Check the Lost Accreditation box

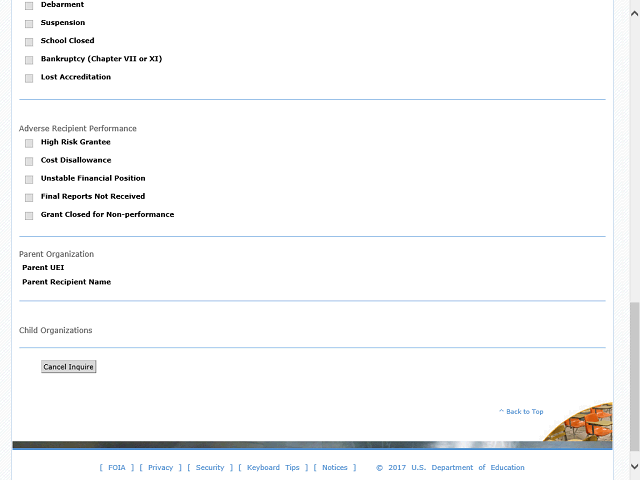click(29, 78)
